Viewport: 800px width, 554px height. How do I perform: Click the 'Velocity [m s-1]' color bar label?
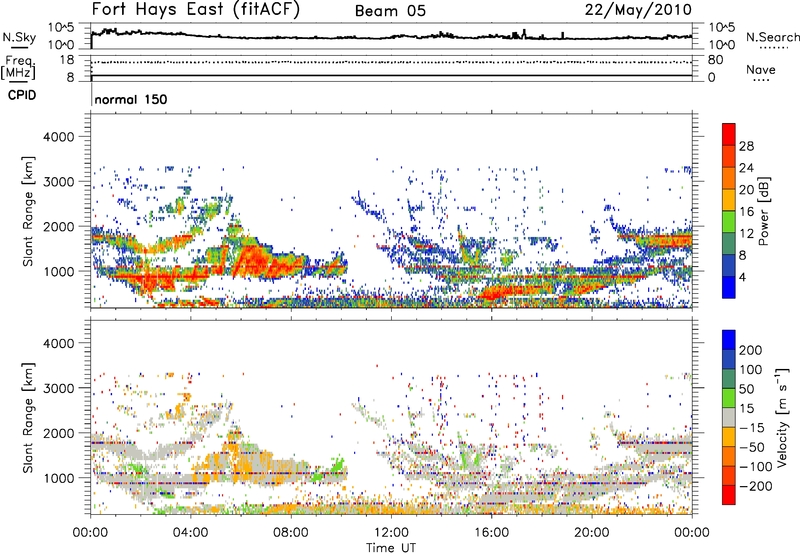click(x=782, y=418)
